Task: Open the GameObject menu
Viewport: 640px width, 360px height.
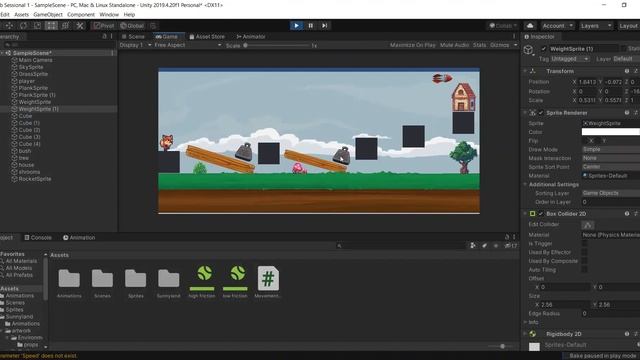Action: point(48,15)
